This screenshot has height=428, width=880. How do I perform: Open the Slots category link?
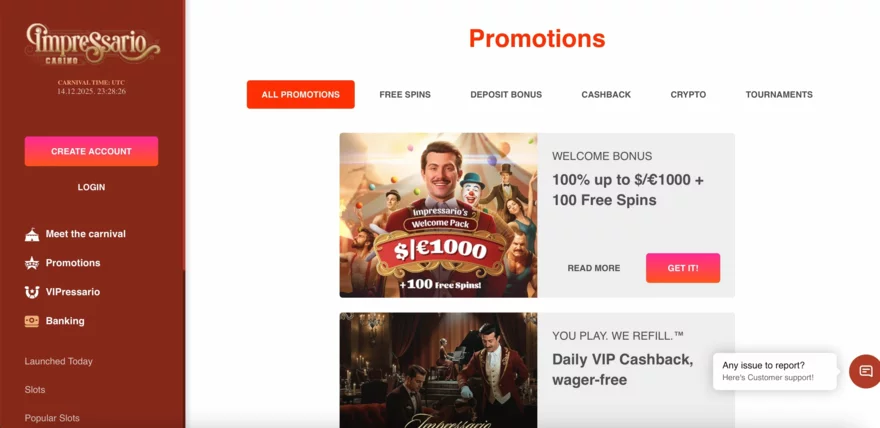click(x=35, y=390)
